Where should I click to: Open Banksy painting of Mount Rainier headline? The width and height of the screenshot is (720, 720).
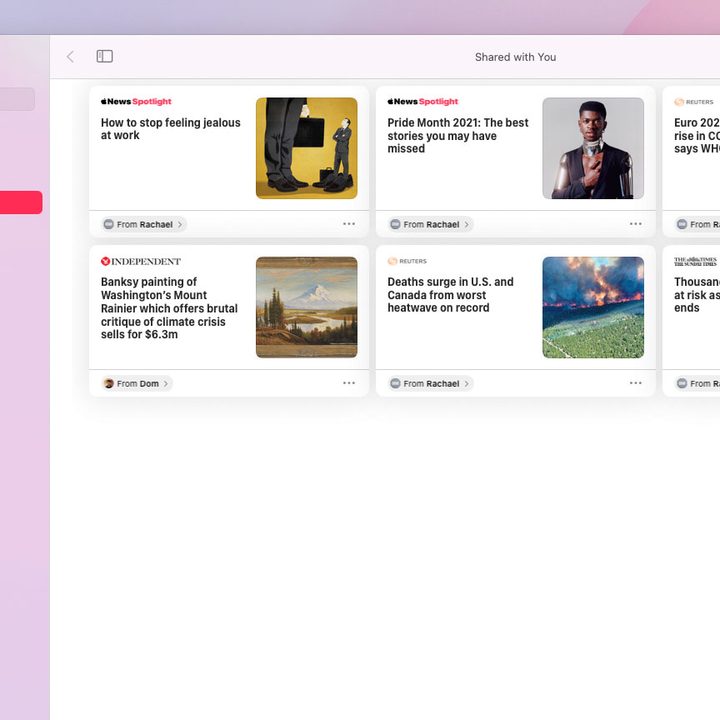169,308
